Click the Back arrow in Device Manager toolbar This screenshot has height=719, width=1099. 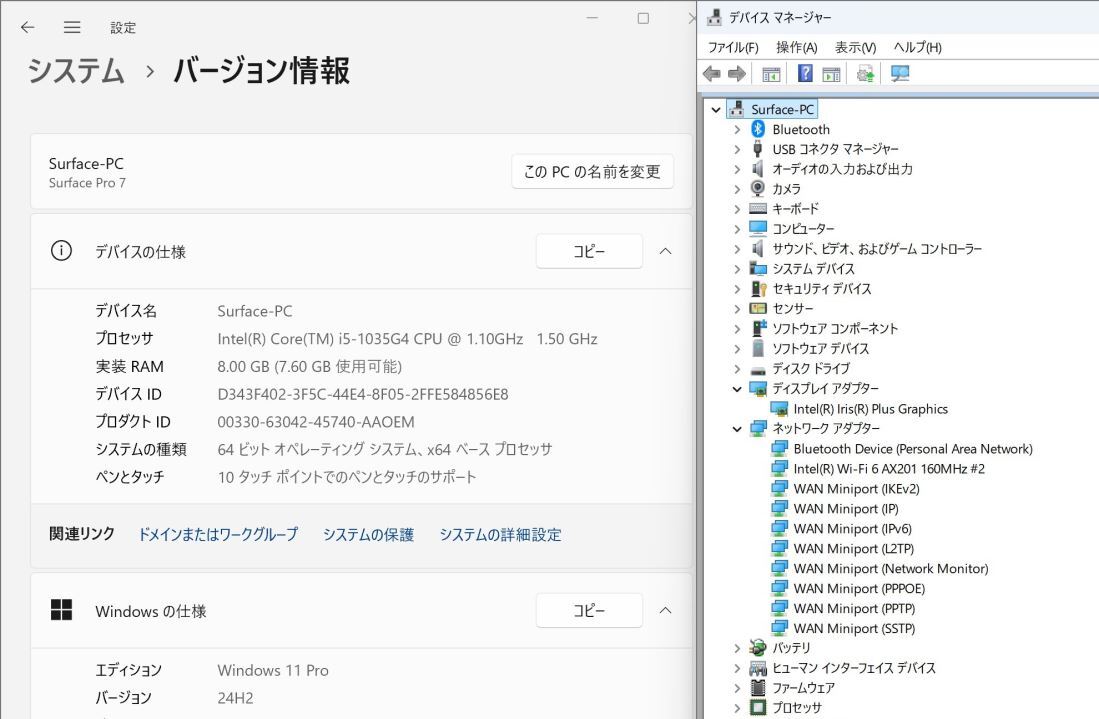coord(711,72)
